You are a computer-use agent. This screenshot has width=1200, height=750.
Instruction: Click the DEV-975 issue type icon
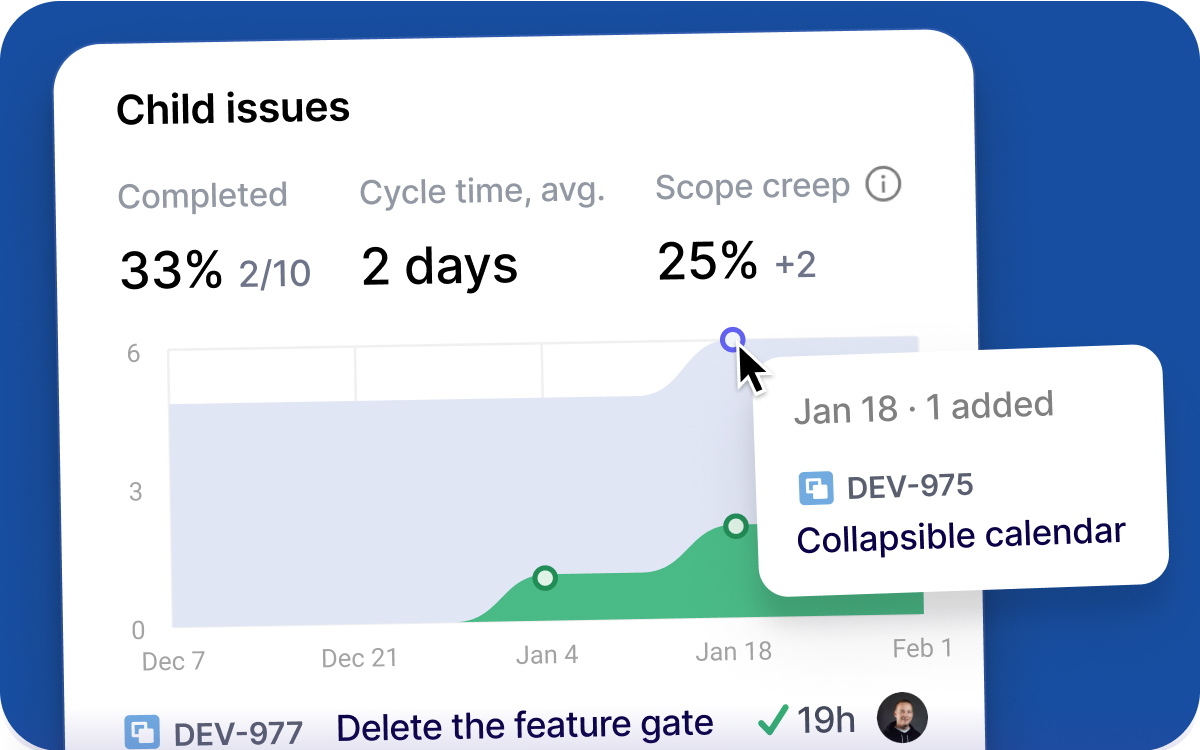point(816,488)
